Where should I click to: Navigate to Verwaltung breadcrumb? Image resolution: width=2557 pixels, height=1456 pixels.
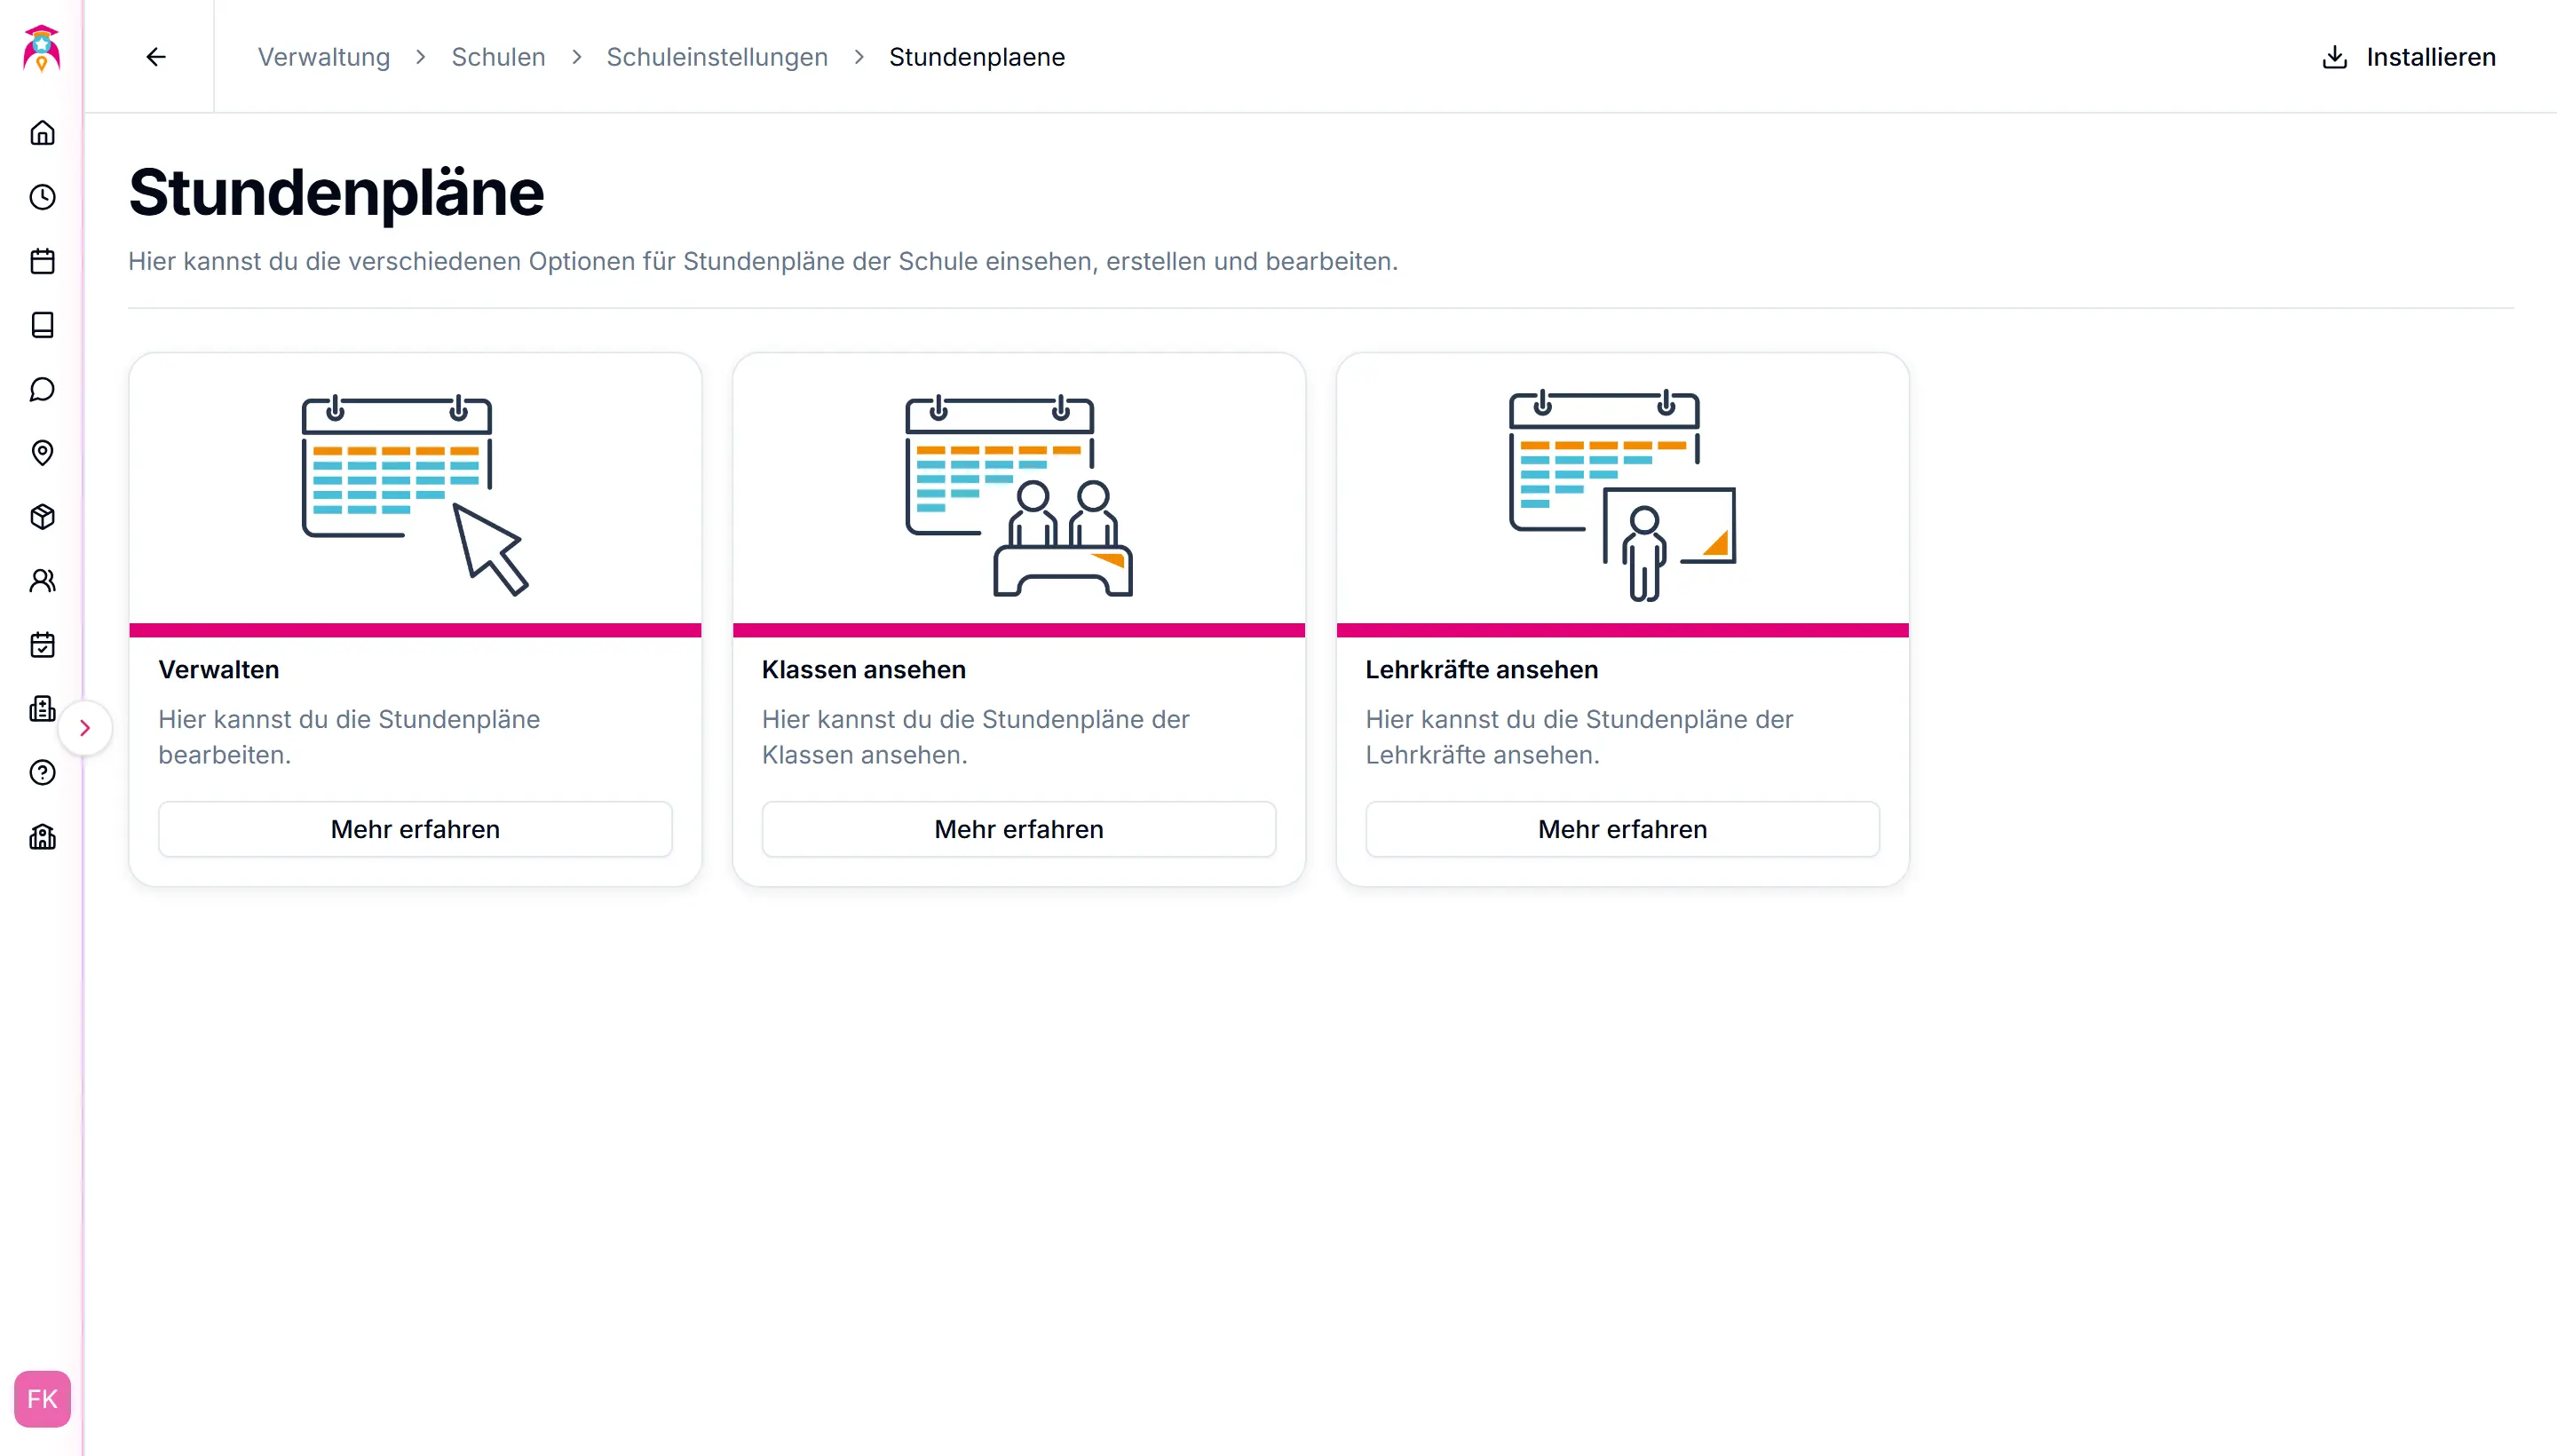pos(324,57)
